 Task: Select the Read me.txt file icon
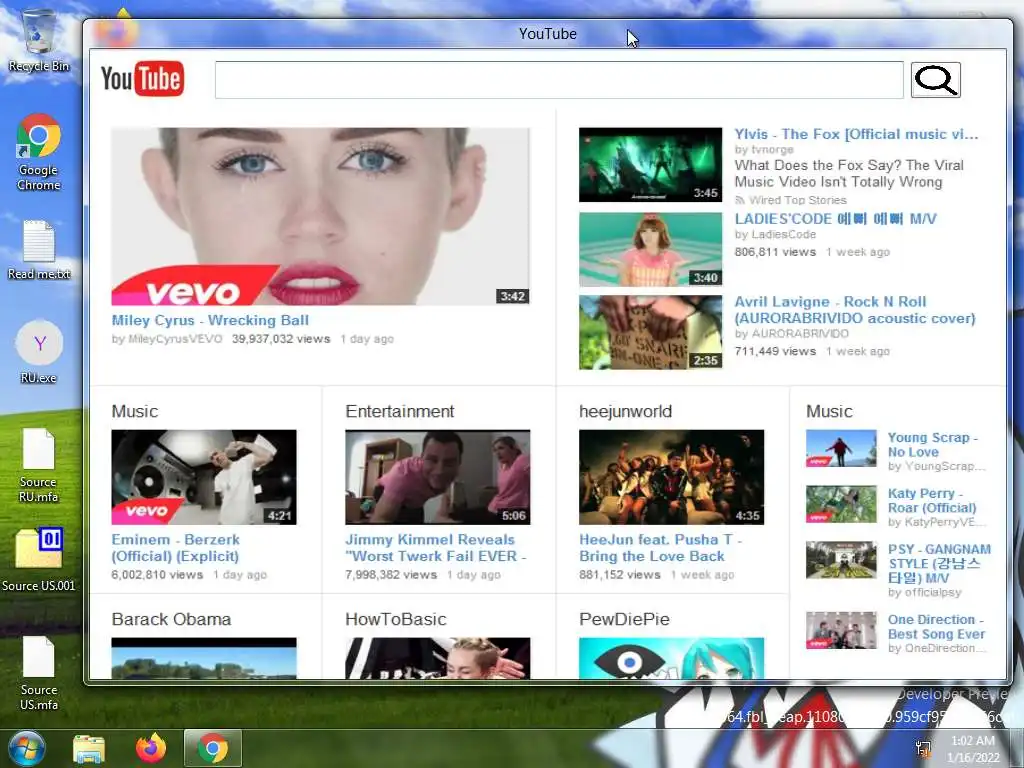pyautogui.click(x=39, y=250)
